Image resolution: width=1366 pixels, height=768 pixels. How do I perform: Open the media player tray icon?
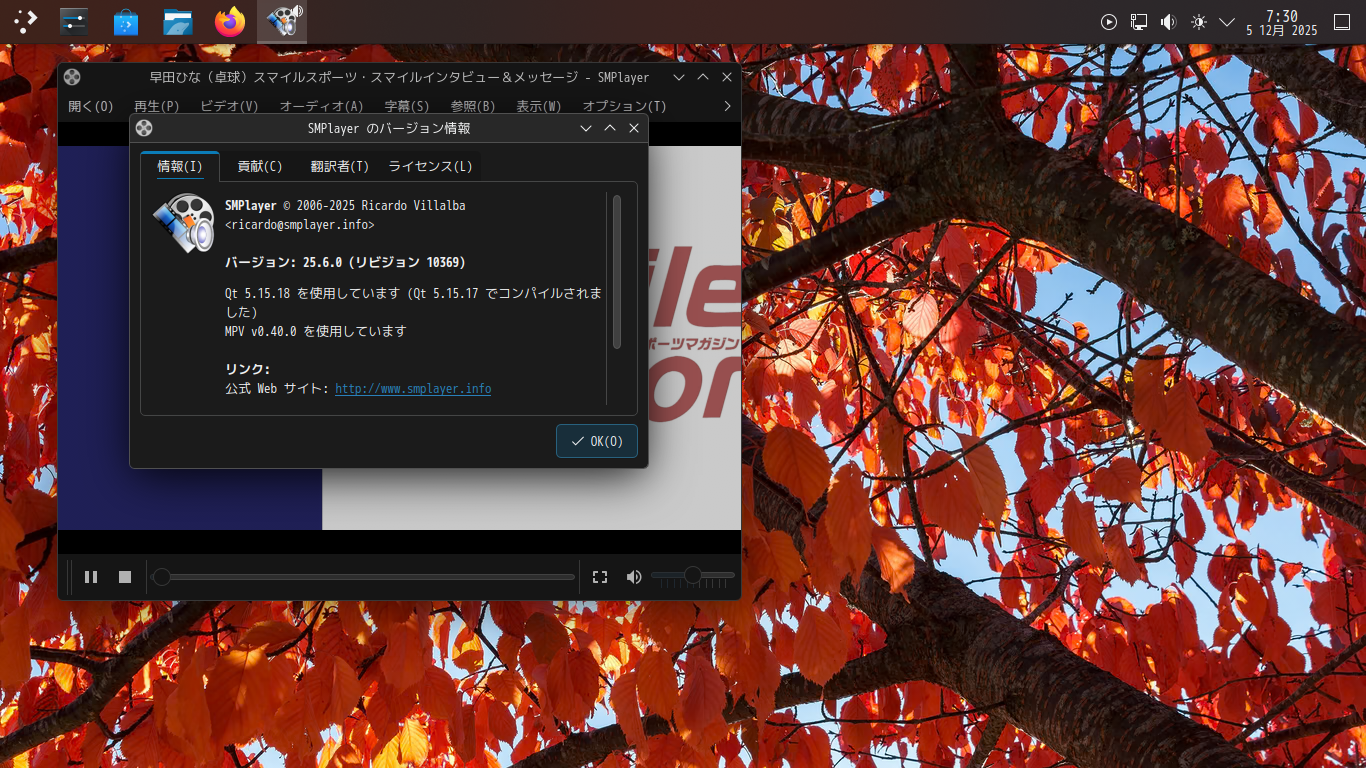click(1109, 22)
